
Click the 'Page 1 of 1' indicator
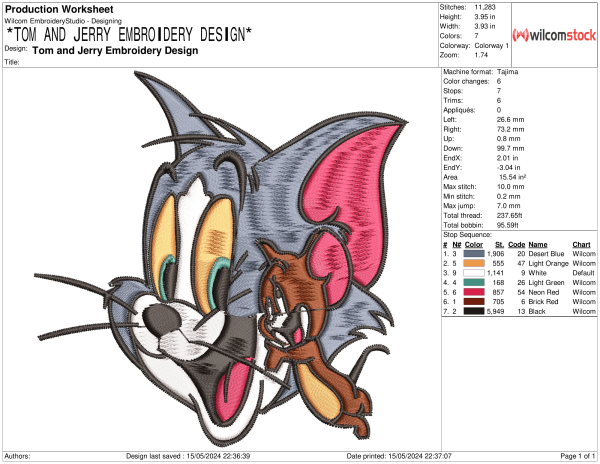tap(578, 456)
